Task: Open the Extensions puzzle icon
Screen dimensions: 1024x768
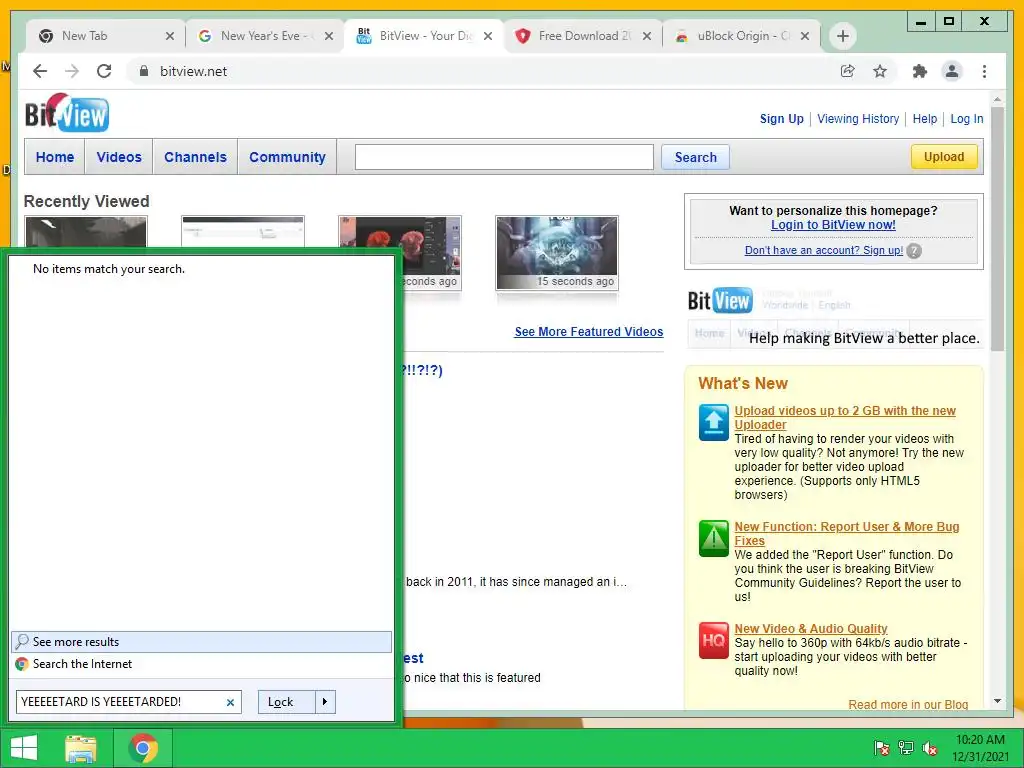Action: click(x=920, y=71)
